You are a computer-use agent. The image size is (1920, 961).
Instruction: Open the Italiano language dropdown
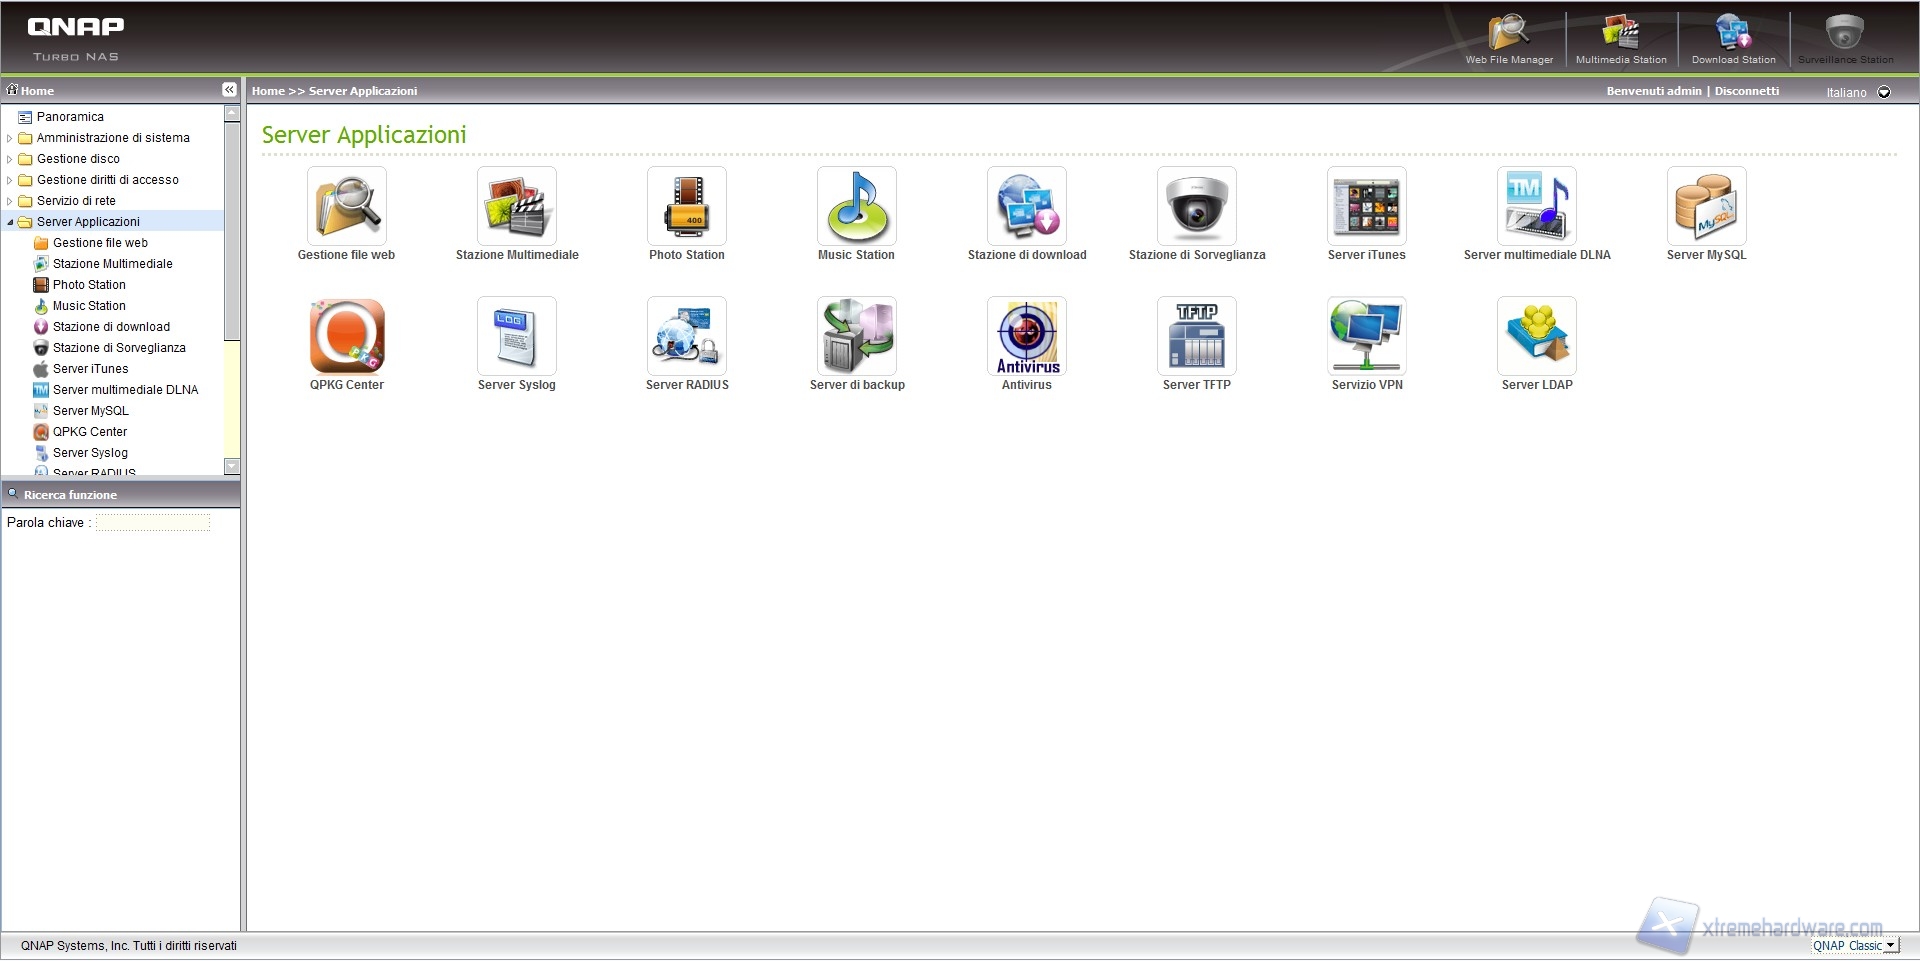[1884, 92]
